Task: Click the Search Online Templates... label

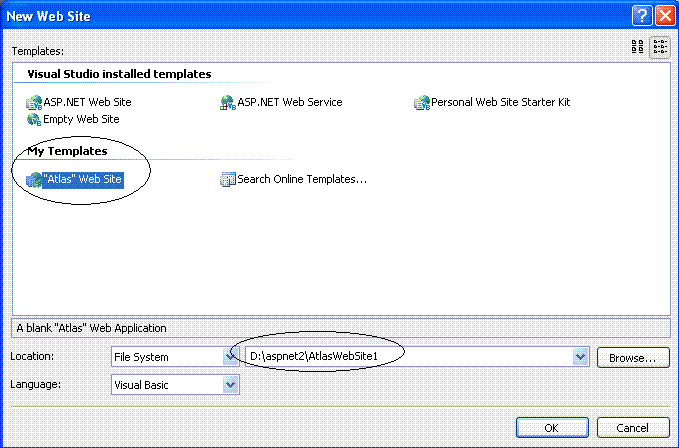Action: 302,179
